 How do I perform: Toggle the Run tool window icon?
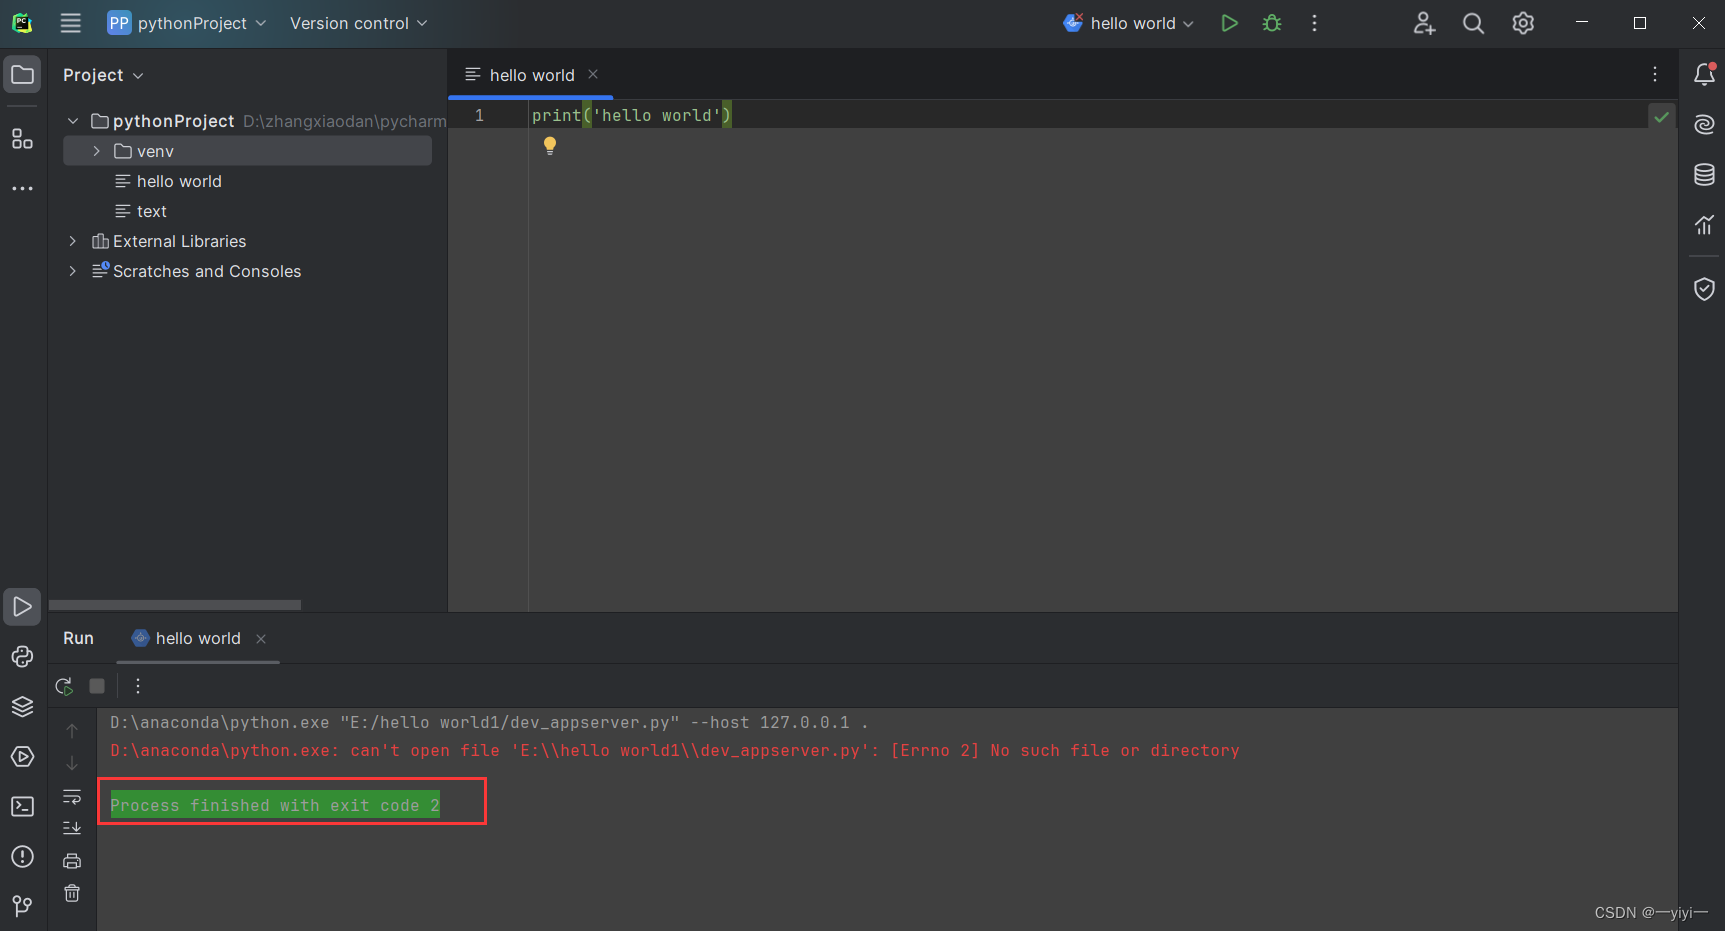click(x=22, y=607)
